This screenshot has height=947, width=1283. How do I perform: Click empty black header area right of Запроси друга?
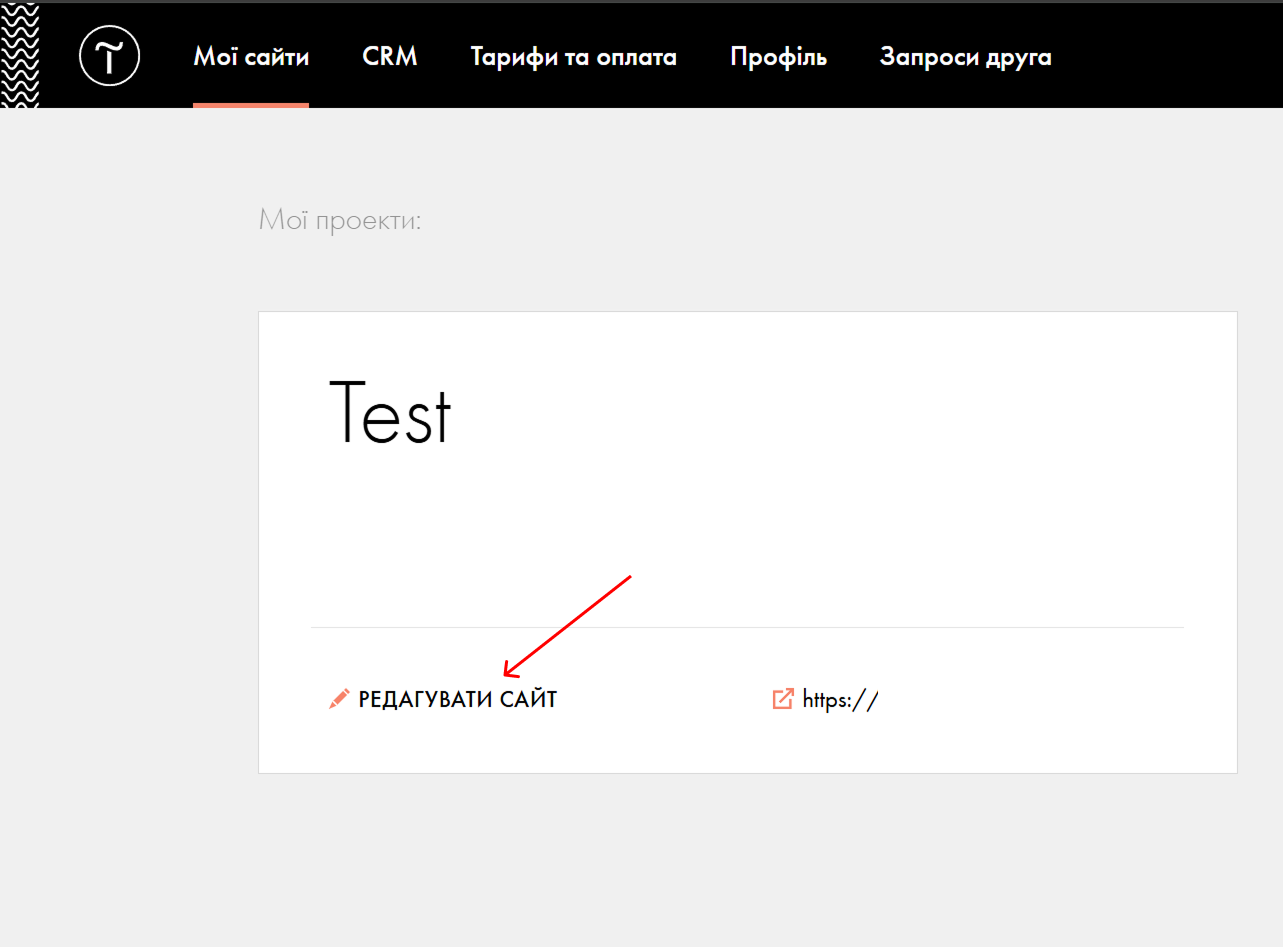point(1170,57)
